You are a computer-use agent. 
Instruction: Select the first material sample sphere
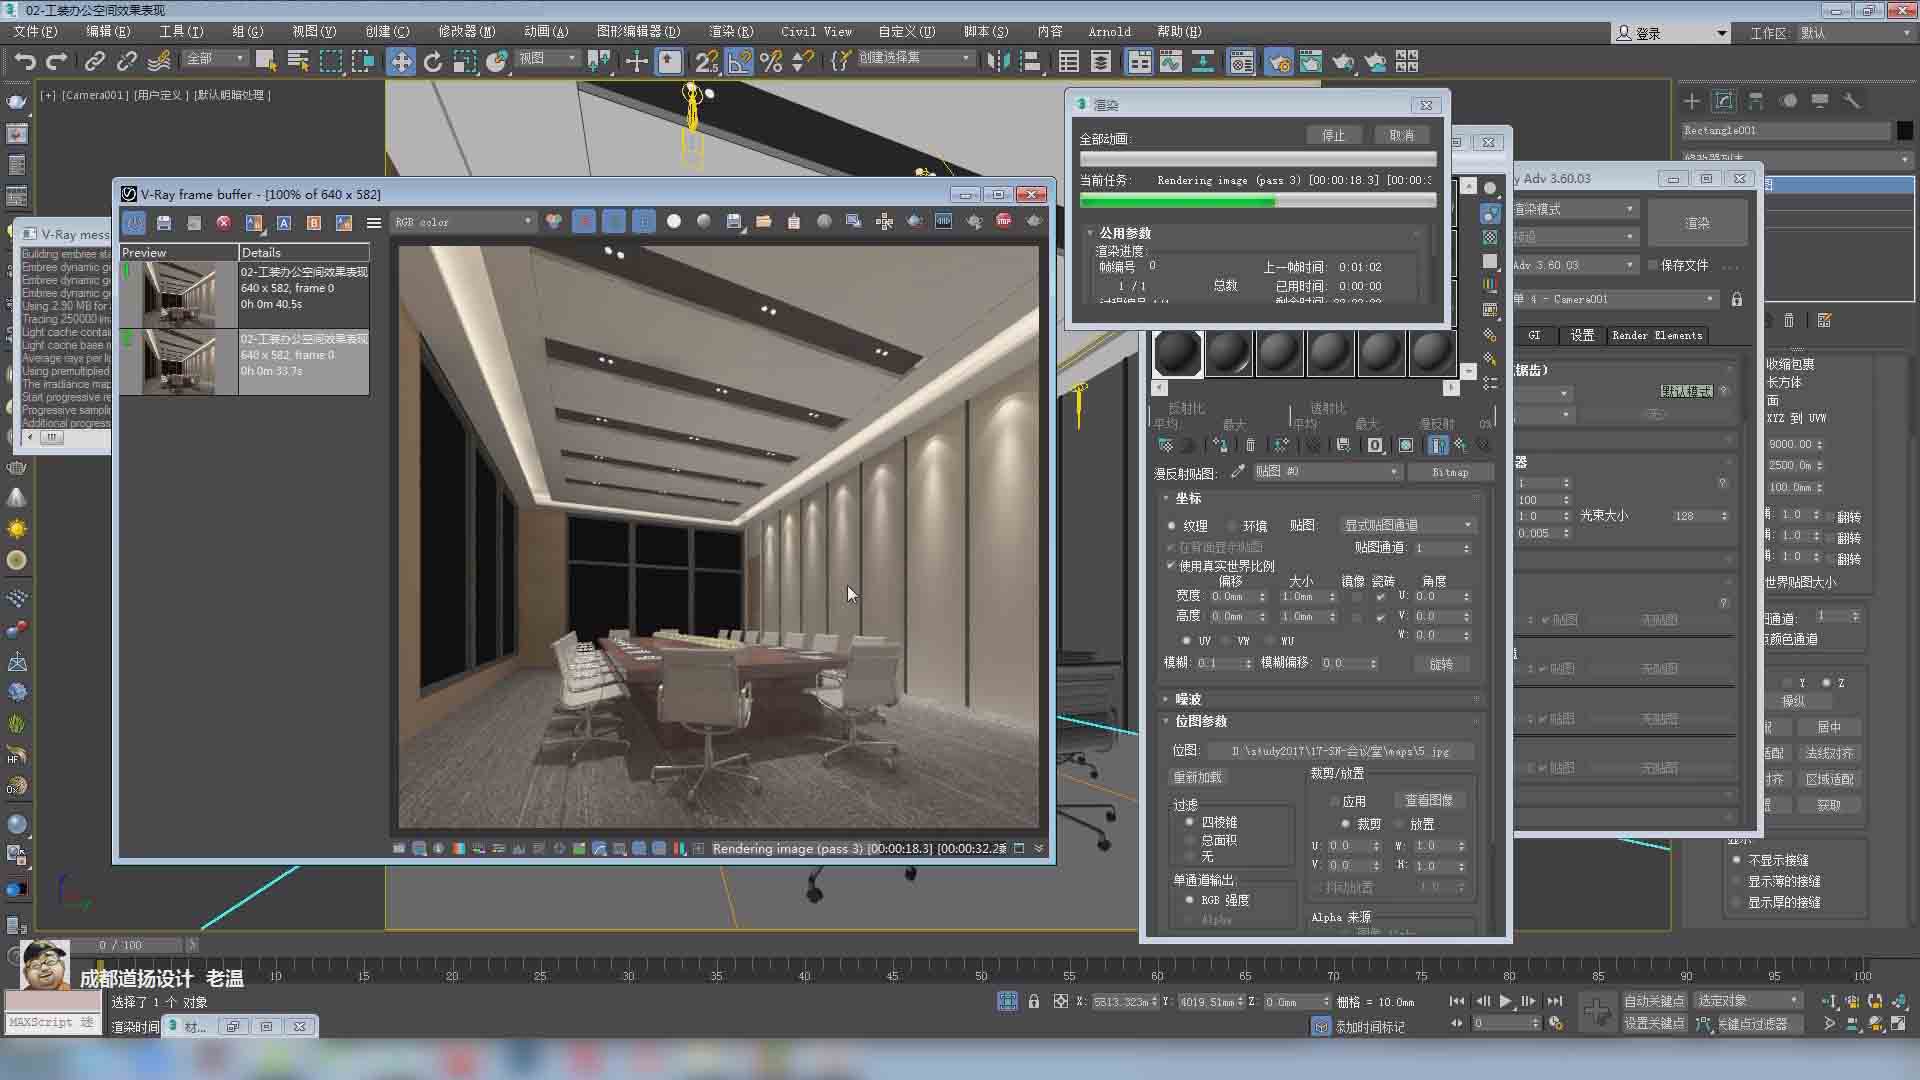tap(1177, 353)
